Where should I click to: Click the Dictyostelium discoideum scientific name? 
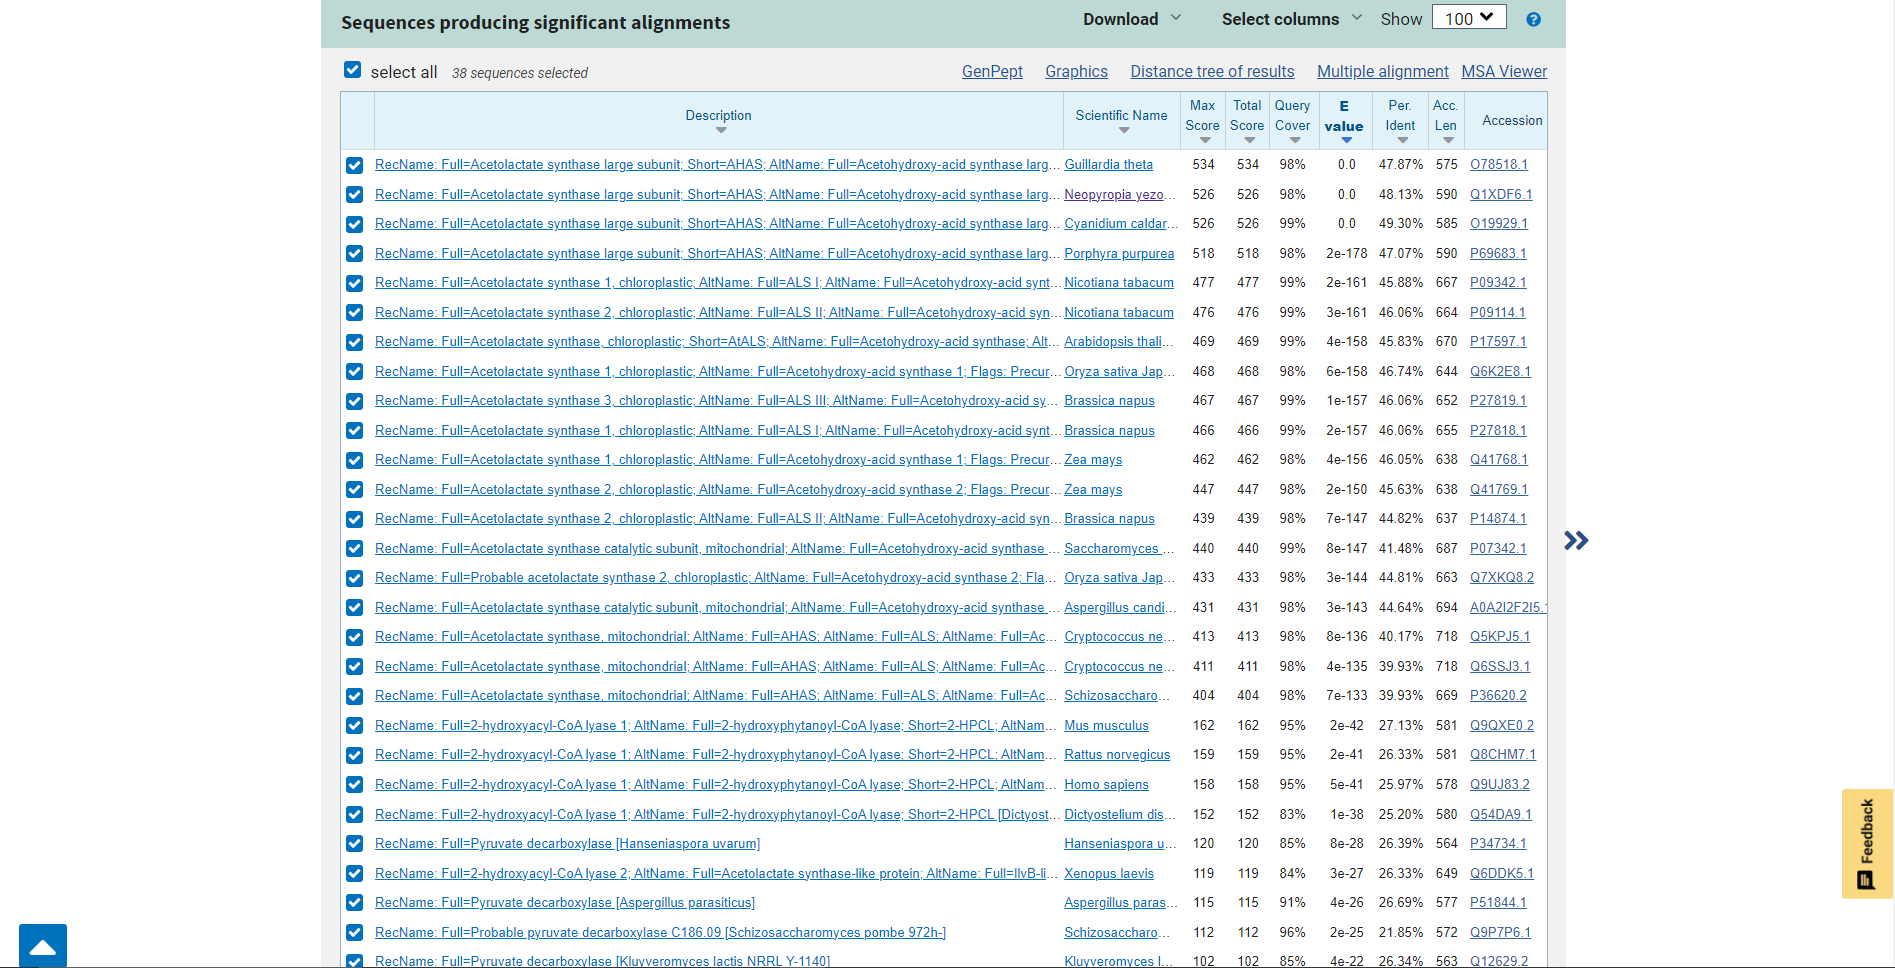click(x=1120, y=815)
